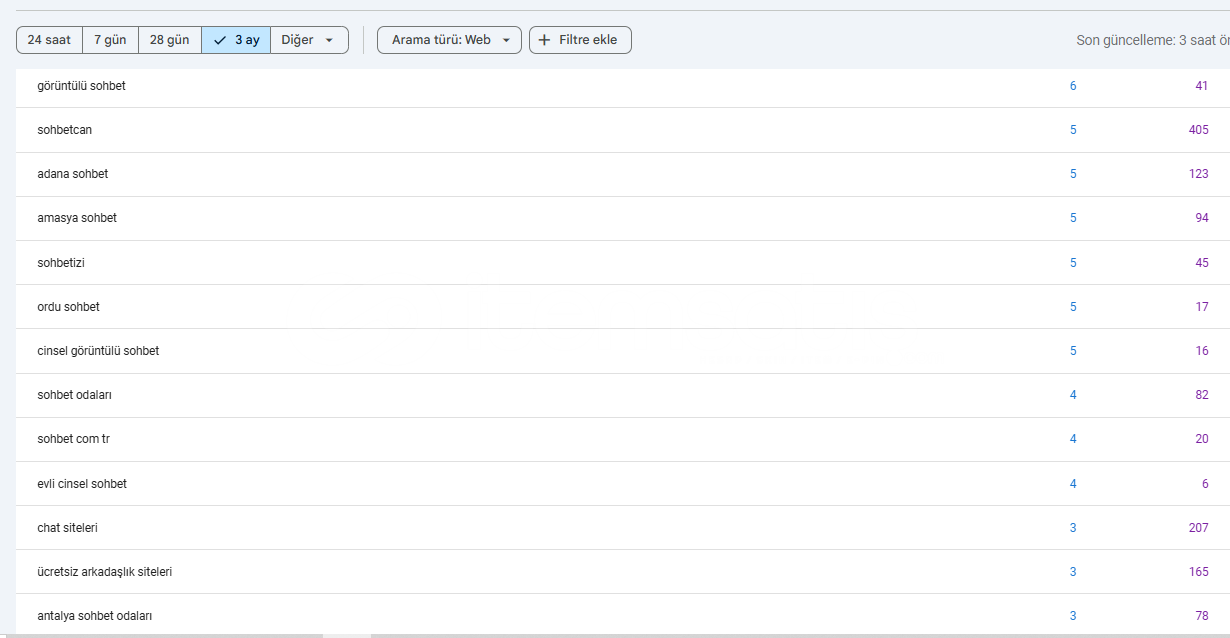Screen dimensions: 1230x638
Task: Click the sohbet odaları query row
Action: 623,395
